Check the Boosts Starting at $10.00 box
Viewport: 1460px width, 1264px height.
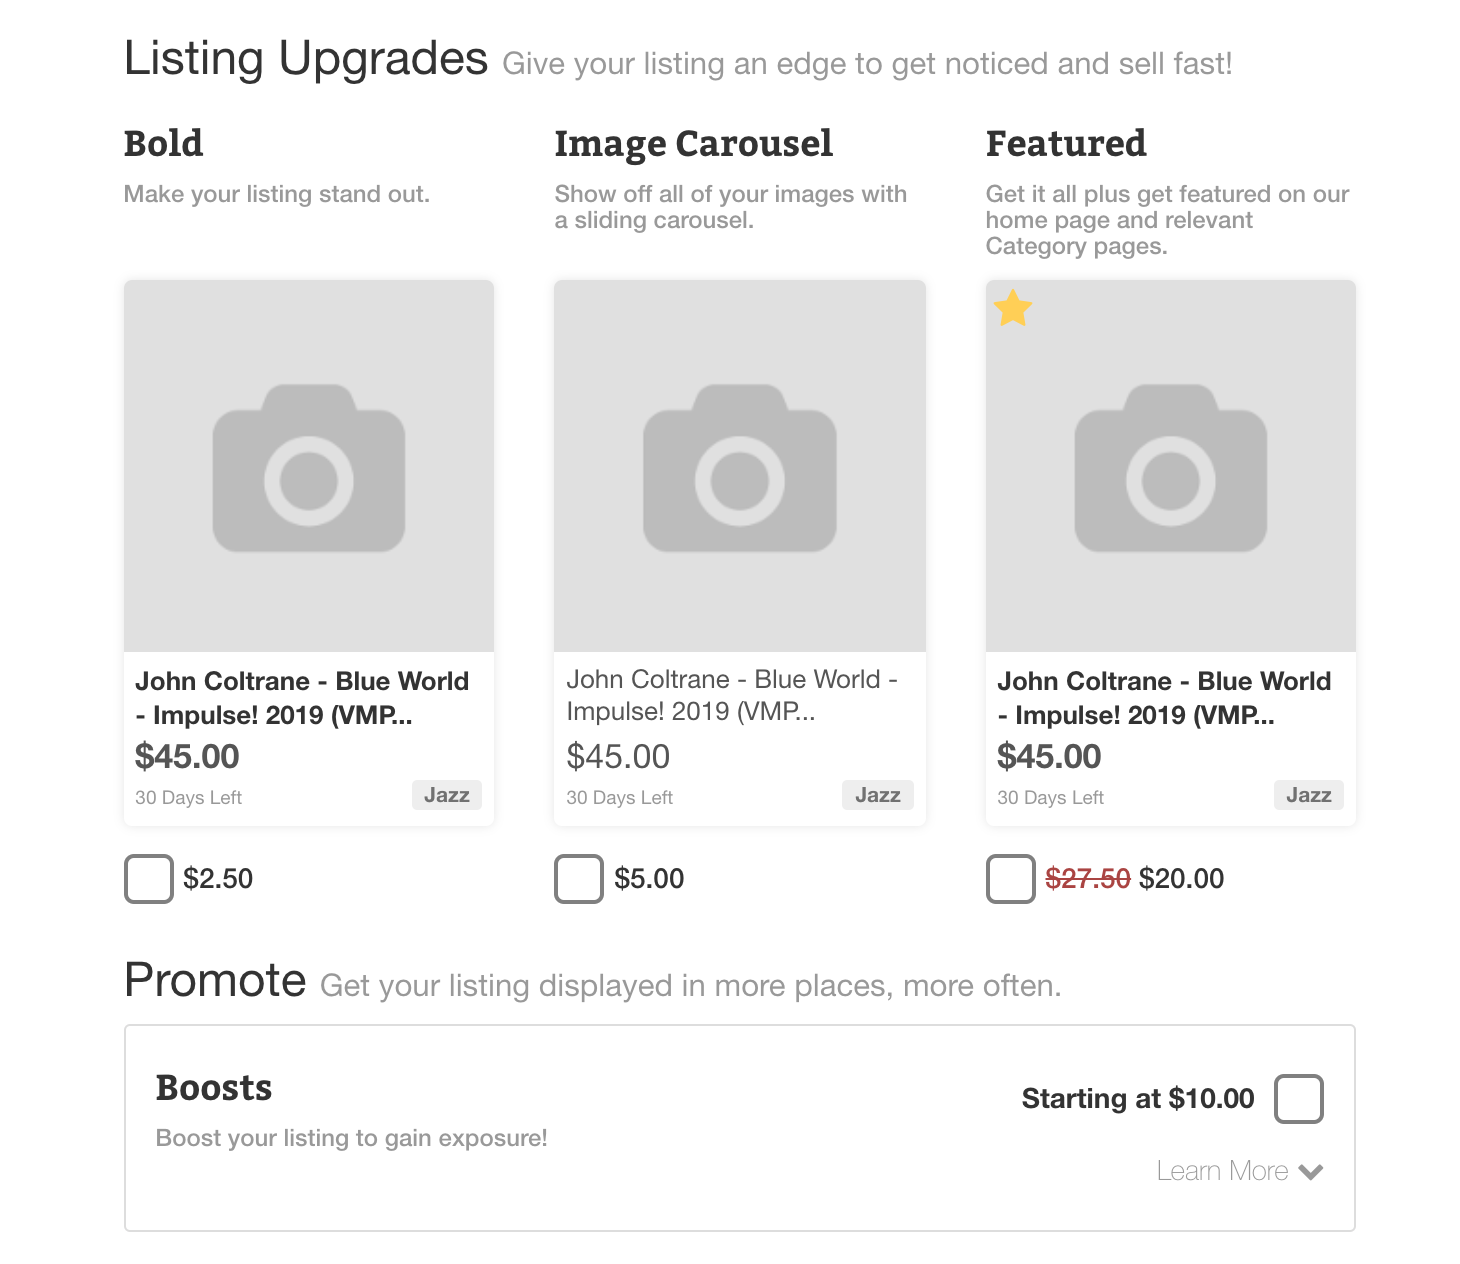coord(1299,1099)
